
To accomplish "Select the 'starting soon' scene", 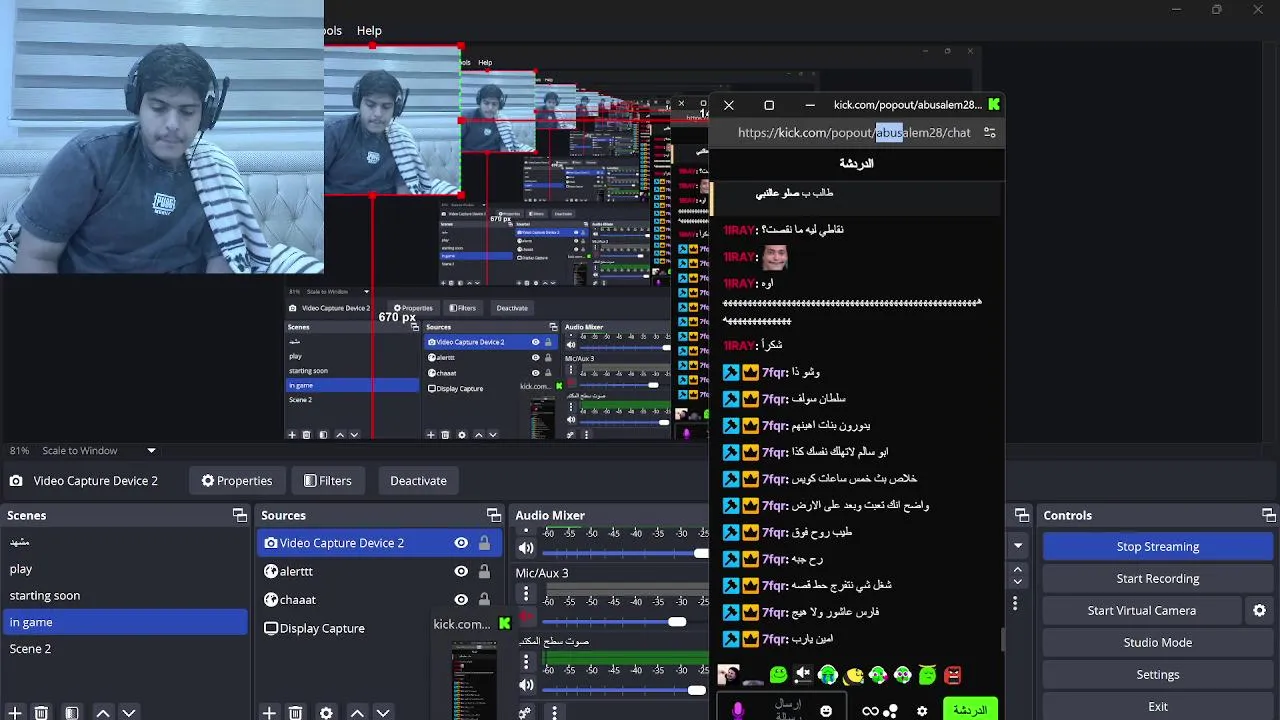I will coord(124,595).
